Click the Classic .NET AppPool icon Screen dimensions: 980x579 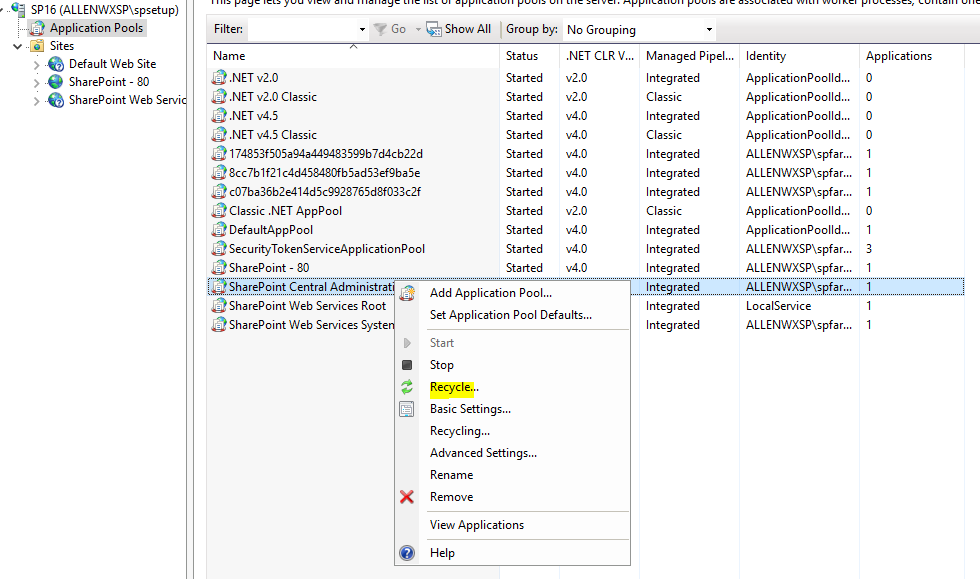click(219, 211)
